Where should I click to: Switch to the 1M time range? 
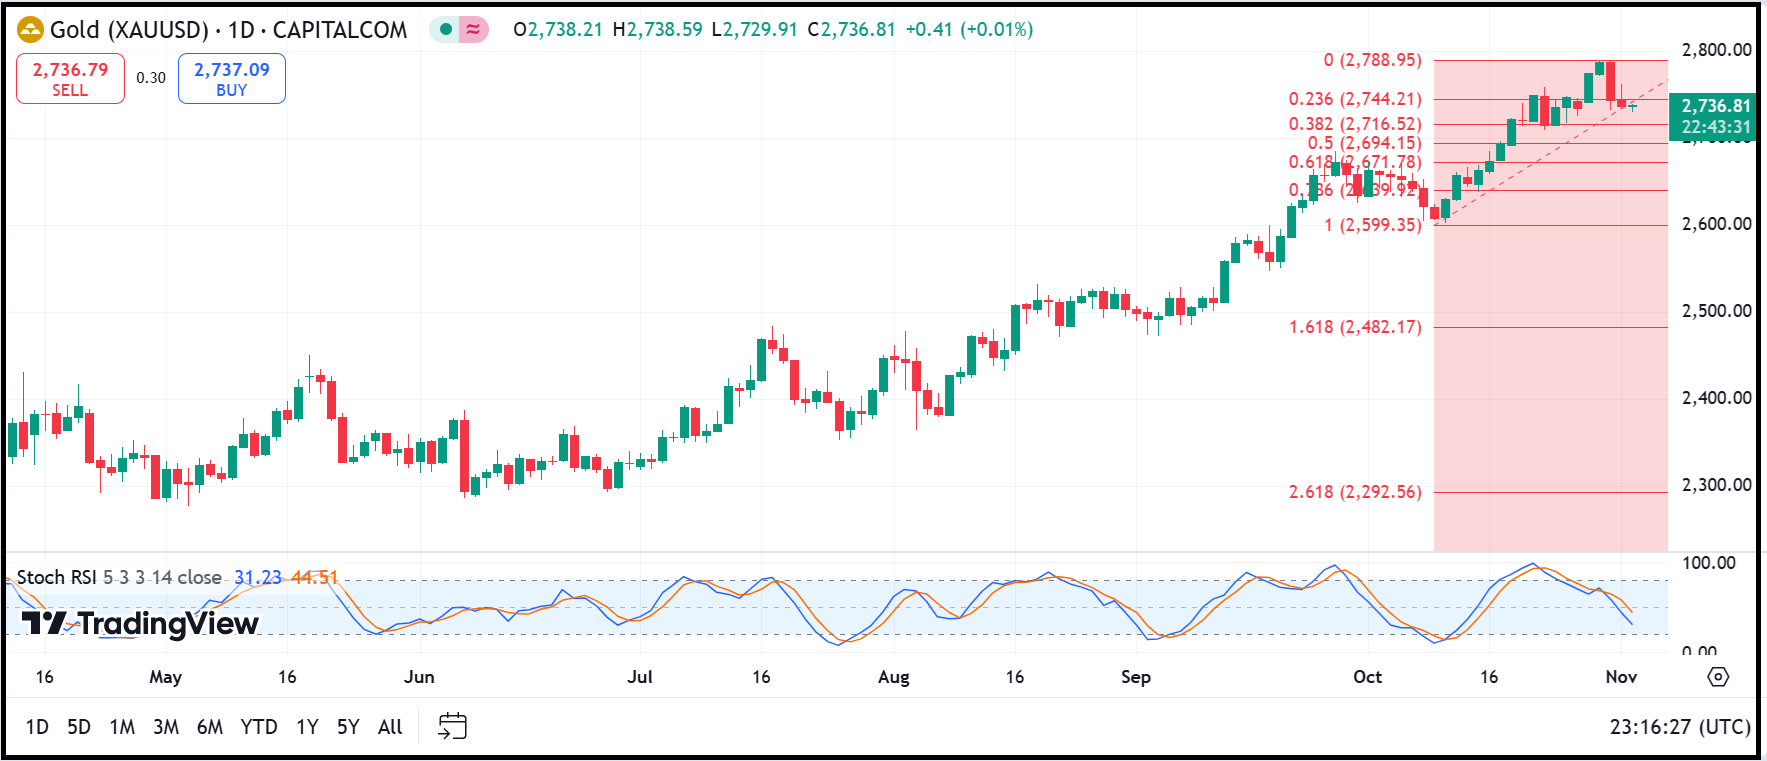(122, 727)
